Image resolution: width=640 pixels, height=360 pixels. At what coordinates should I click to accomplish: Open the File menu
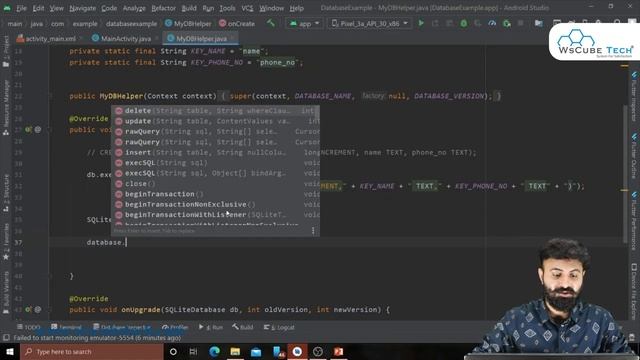[21, 8]
